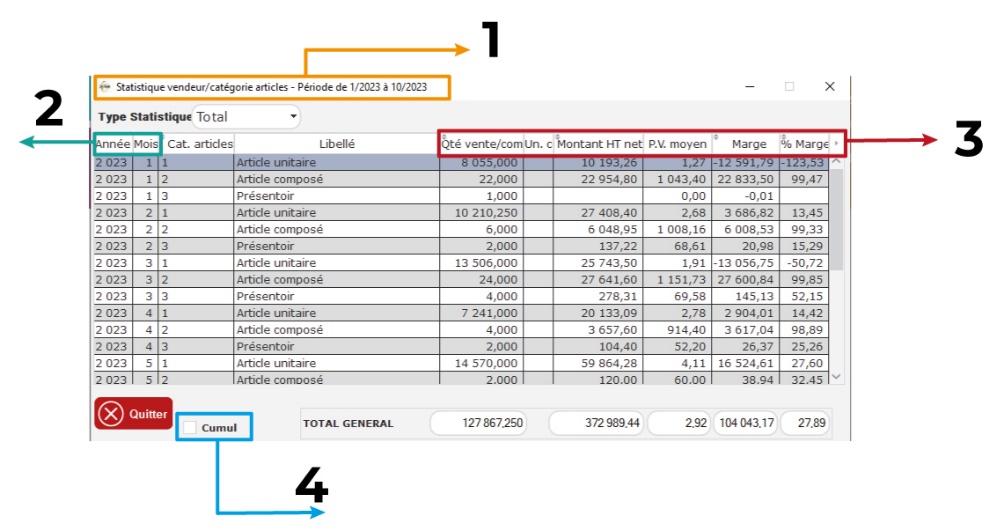Select the cell with amount 10 193,26
The height and width of the screenshot is (531, 1004).
(598, 163)
